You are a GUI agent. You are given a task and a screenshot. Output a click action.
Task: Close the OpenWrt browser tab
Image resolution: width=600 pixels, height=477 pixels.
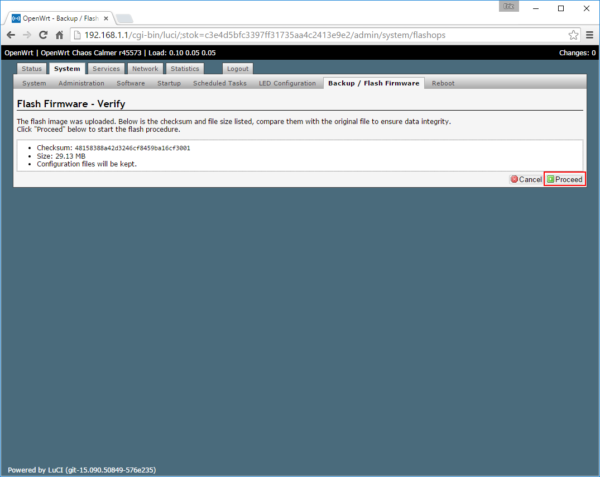click(x=105, y=16)
